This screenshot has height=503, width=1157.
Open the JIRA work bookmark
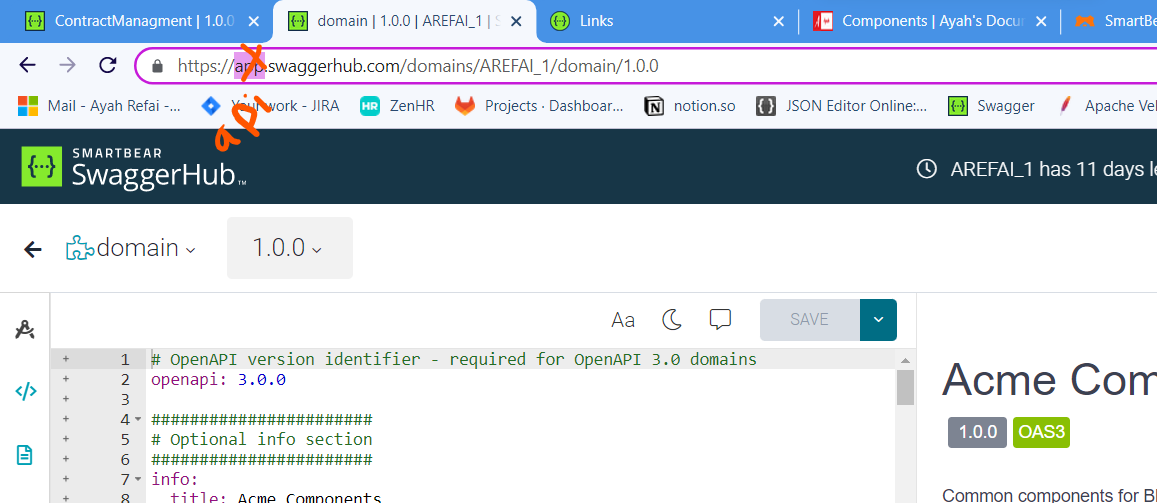tap(270, 105)
